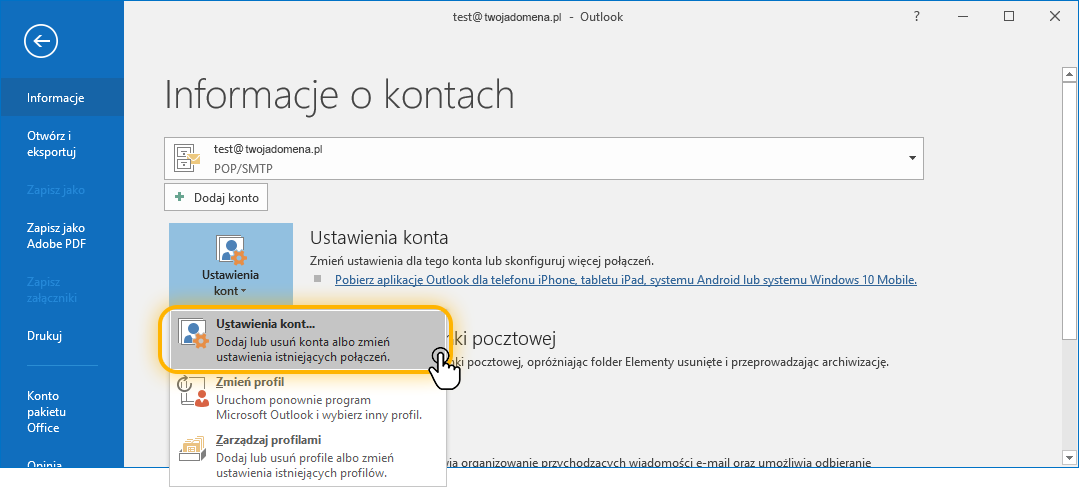Maximize the Outlook window
Screen dimensions: 1079x487
pyautogui.click(x=1009, y=17)
